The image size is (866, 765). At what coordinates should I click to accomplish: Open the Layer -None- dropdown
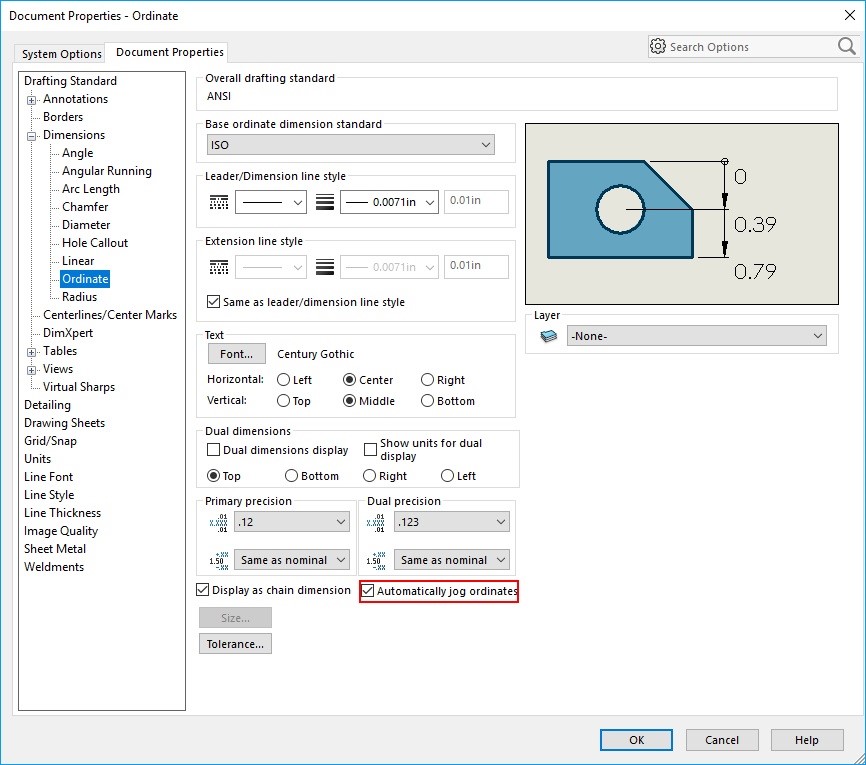tap(697, 336)
